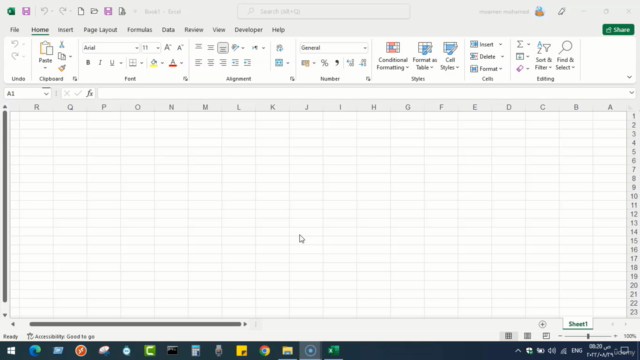Add a new sheet with plus icon
The image size is (640, 360).
tap(542, 324)
